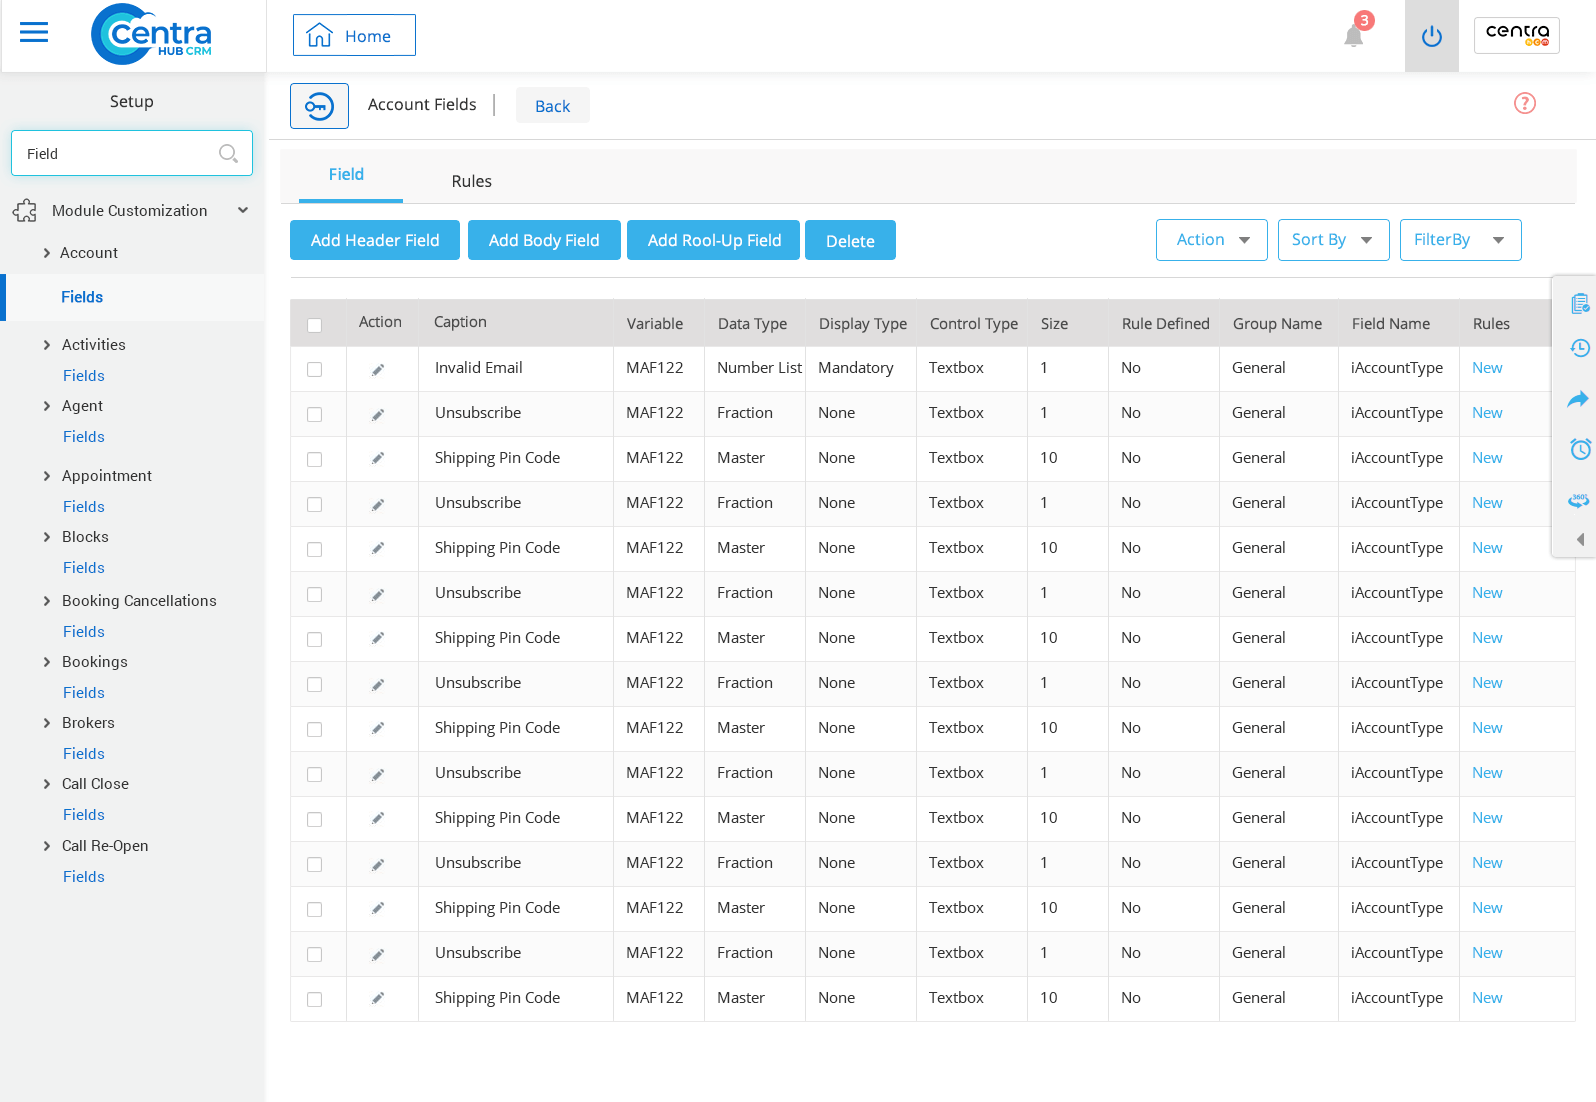Click the red help question mark icon
Image resolution: width=1596 pixels, height=1102 pixels.
1524,103
